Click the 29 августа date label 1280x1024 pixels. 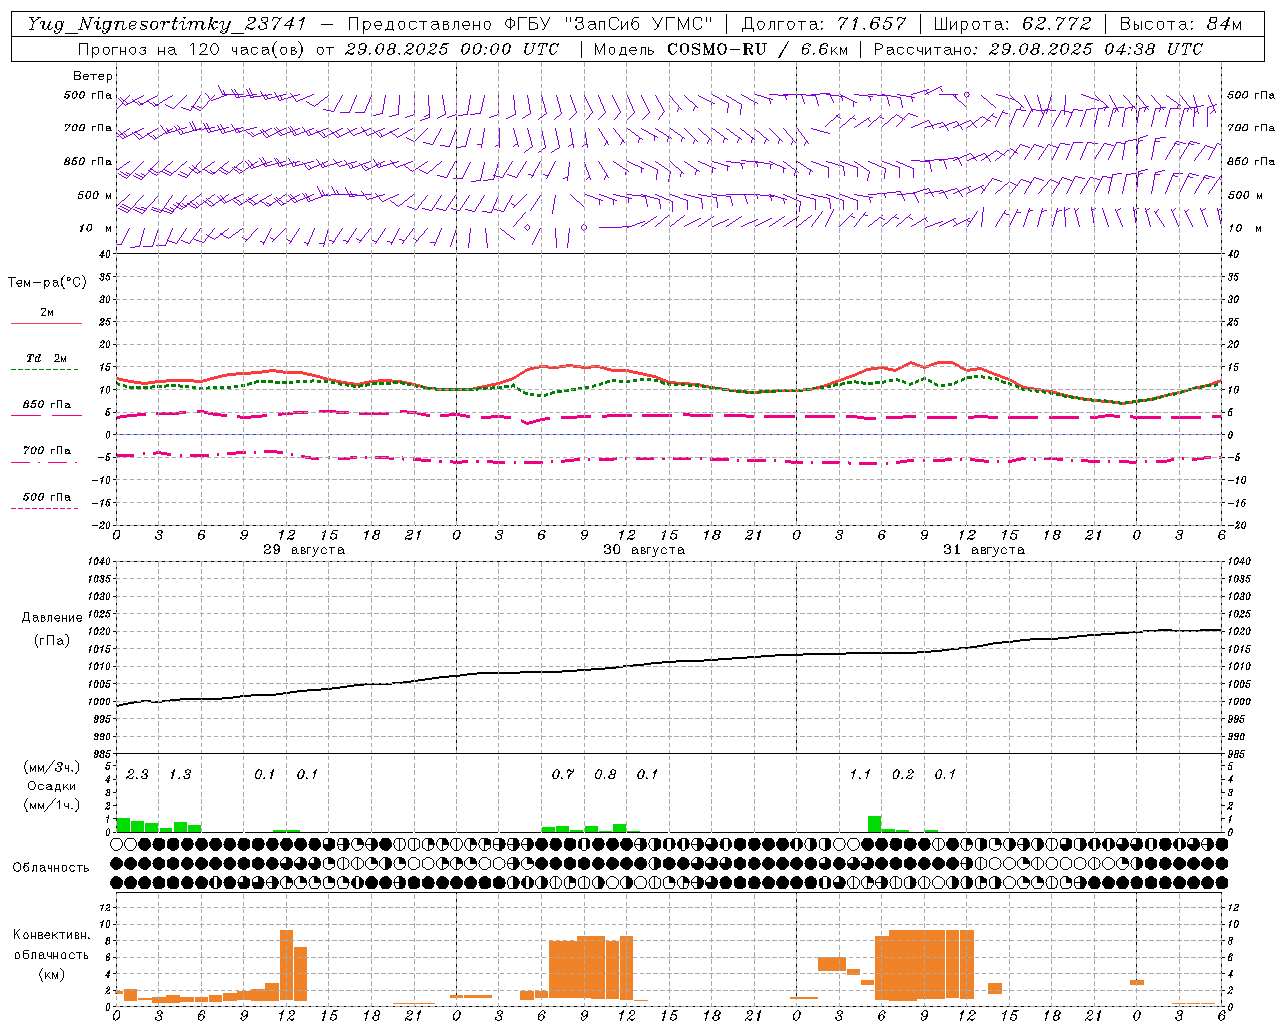[x=304, y=550]
